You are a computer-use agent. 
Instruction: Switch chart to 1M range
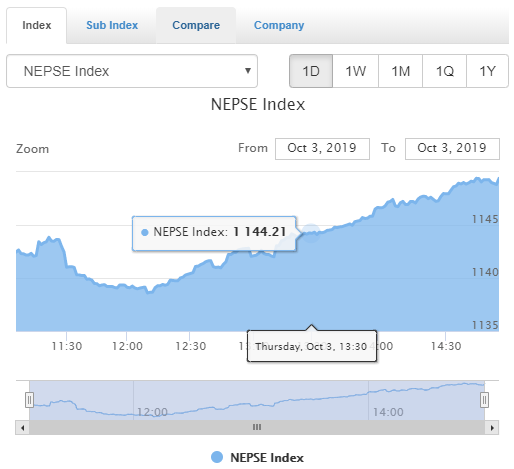point(401,71)
